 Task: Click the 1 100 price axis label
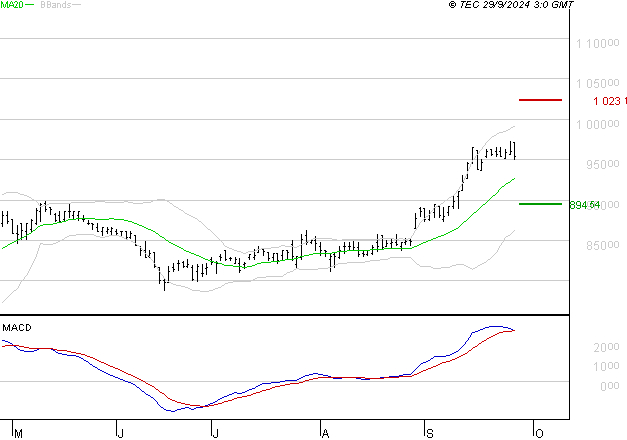(x=597, y=43)
